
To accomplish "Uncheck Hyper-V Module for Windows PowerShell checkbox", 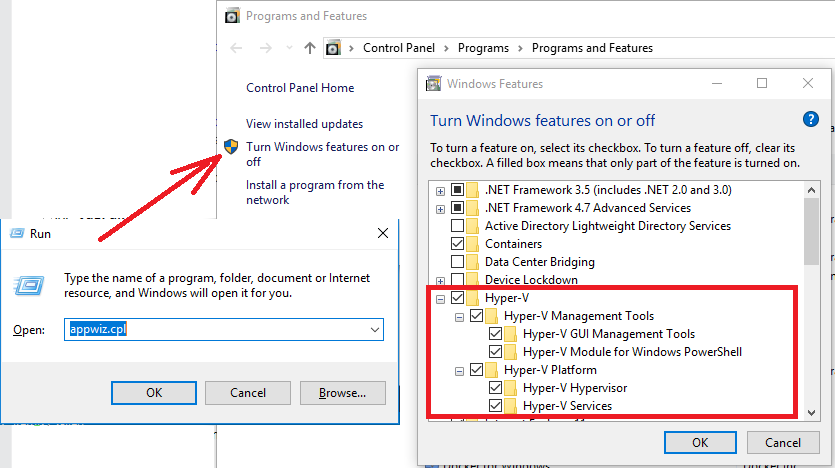I will point(495,352).
